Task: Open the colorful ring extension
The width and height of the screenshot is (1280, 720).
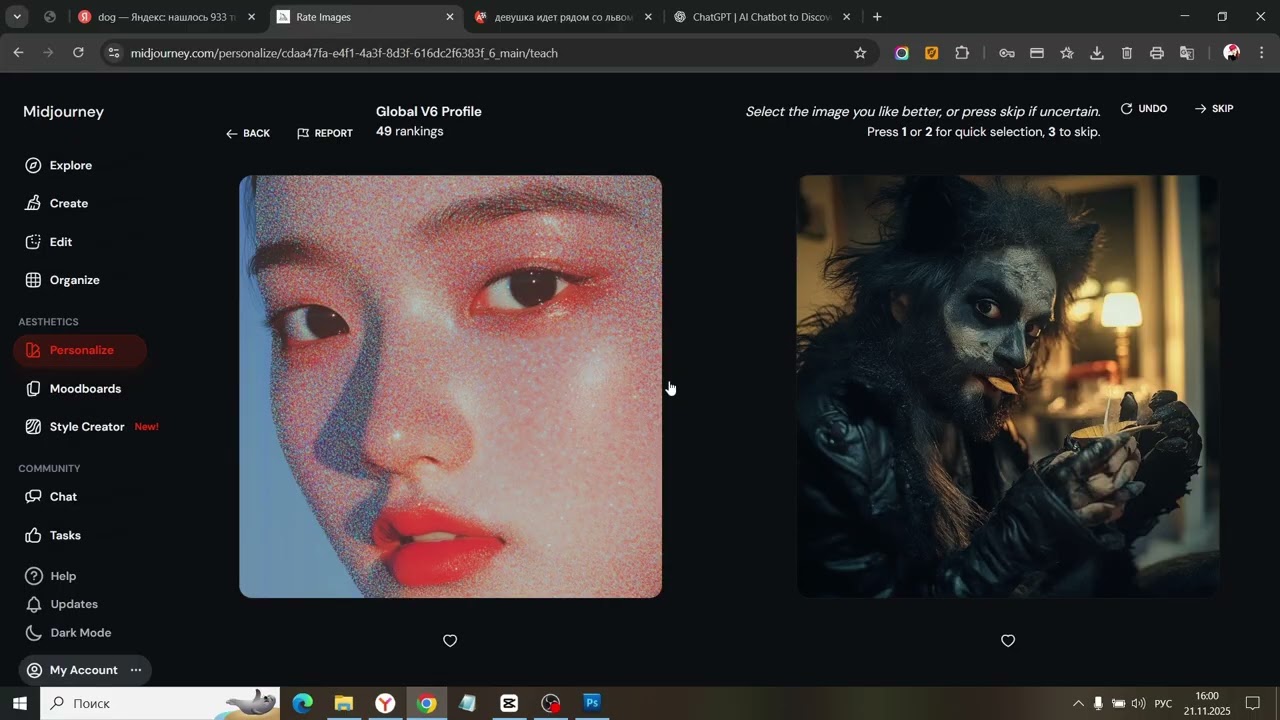Action: [x=902, y=53]
